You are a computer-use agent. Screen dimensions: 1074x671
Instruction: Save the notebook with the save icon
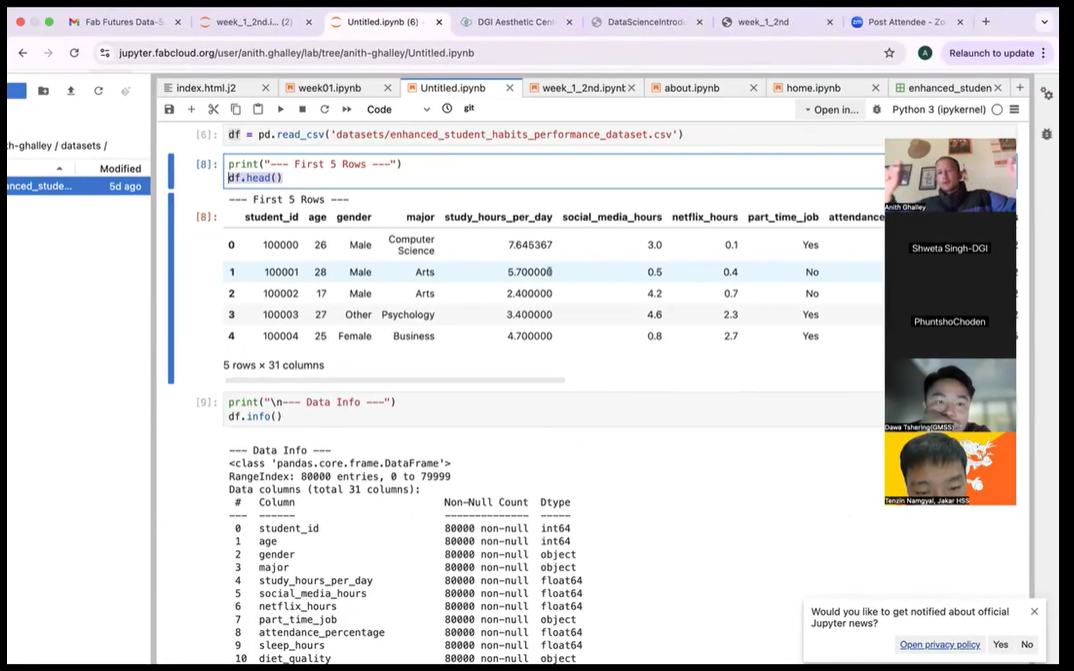click(169, 109)
